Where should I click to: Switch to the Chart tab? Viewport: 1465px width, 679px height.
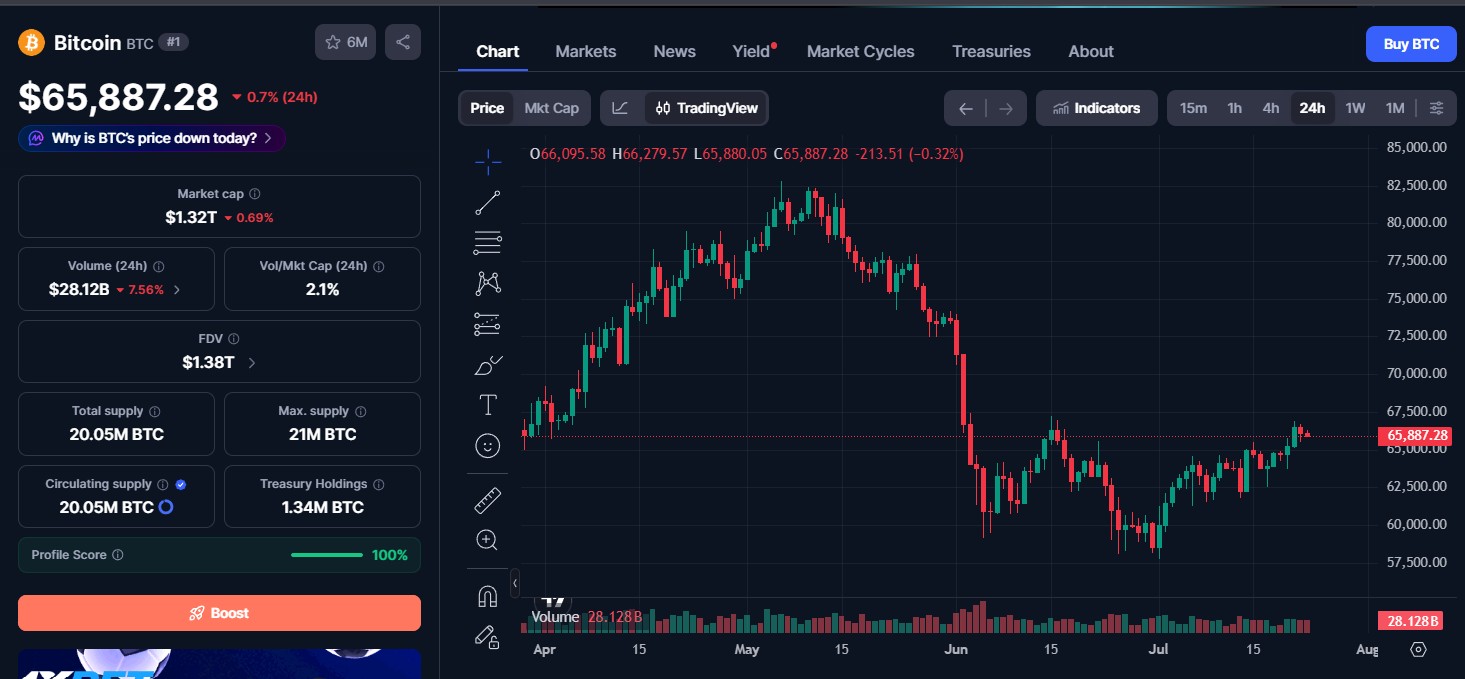point(498,51)
